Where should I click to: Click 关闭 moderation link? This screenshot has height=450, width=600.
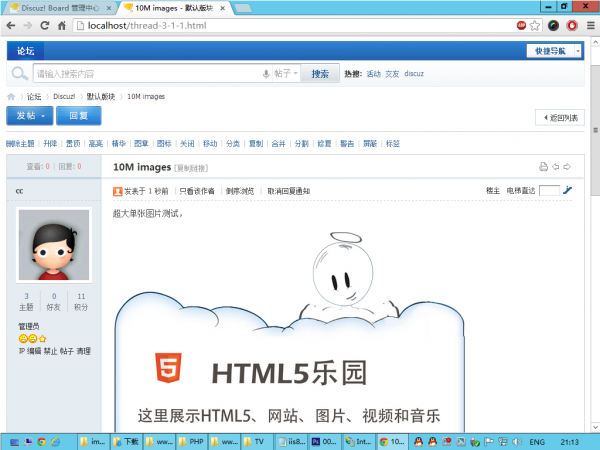pos(187,144)
